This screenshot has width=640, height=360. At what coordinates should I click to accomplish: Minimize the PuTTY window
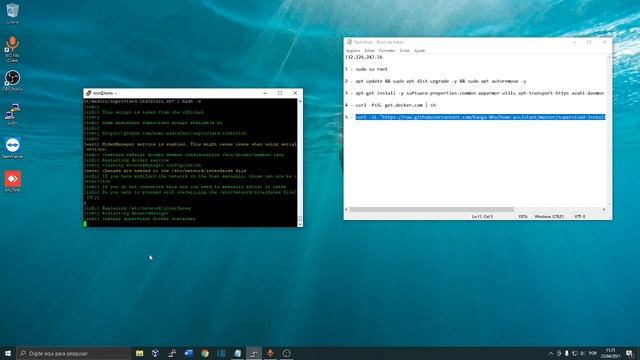(x=265, y=93)
